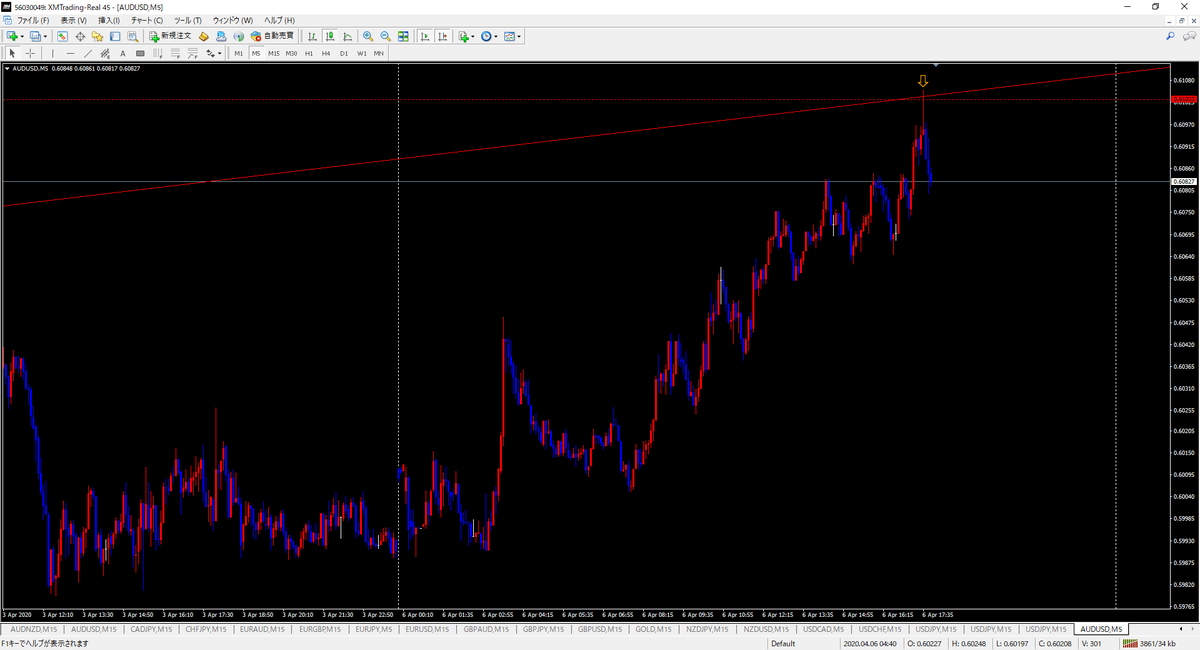Open MetaEditor from the toolbar

point(204,36)
